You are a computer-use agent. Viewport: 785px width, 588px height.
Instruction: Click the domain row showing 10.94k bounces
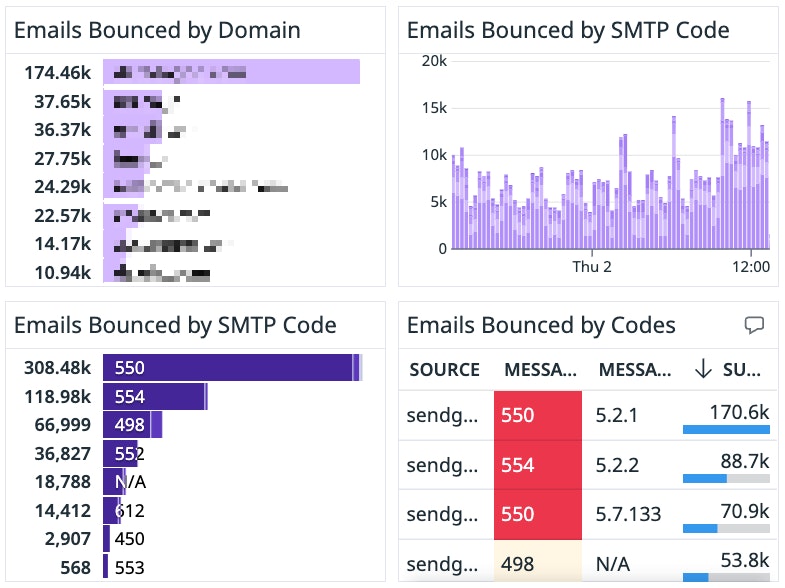click(x=114, y=272)
